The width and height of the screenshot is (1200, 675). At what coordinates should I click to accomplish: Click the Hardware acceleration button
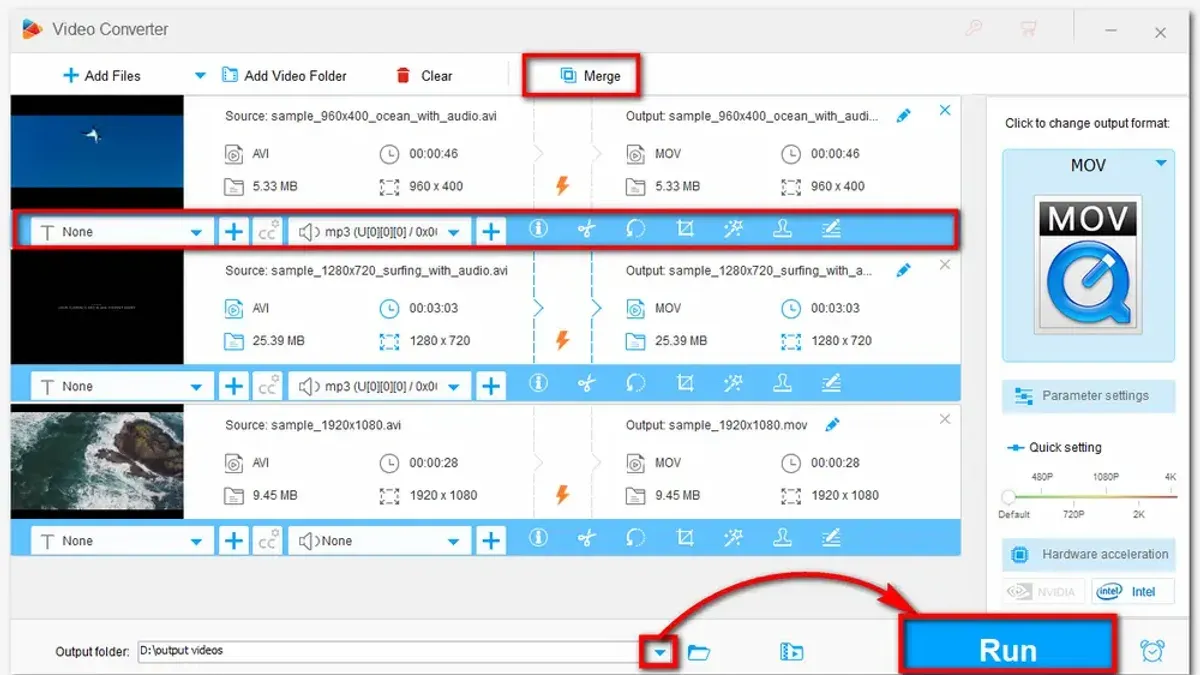pyautogui.click(x=1088, y=555)
